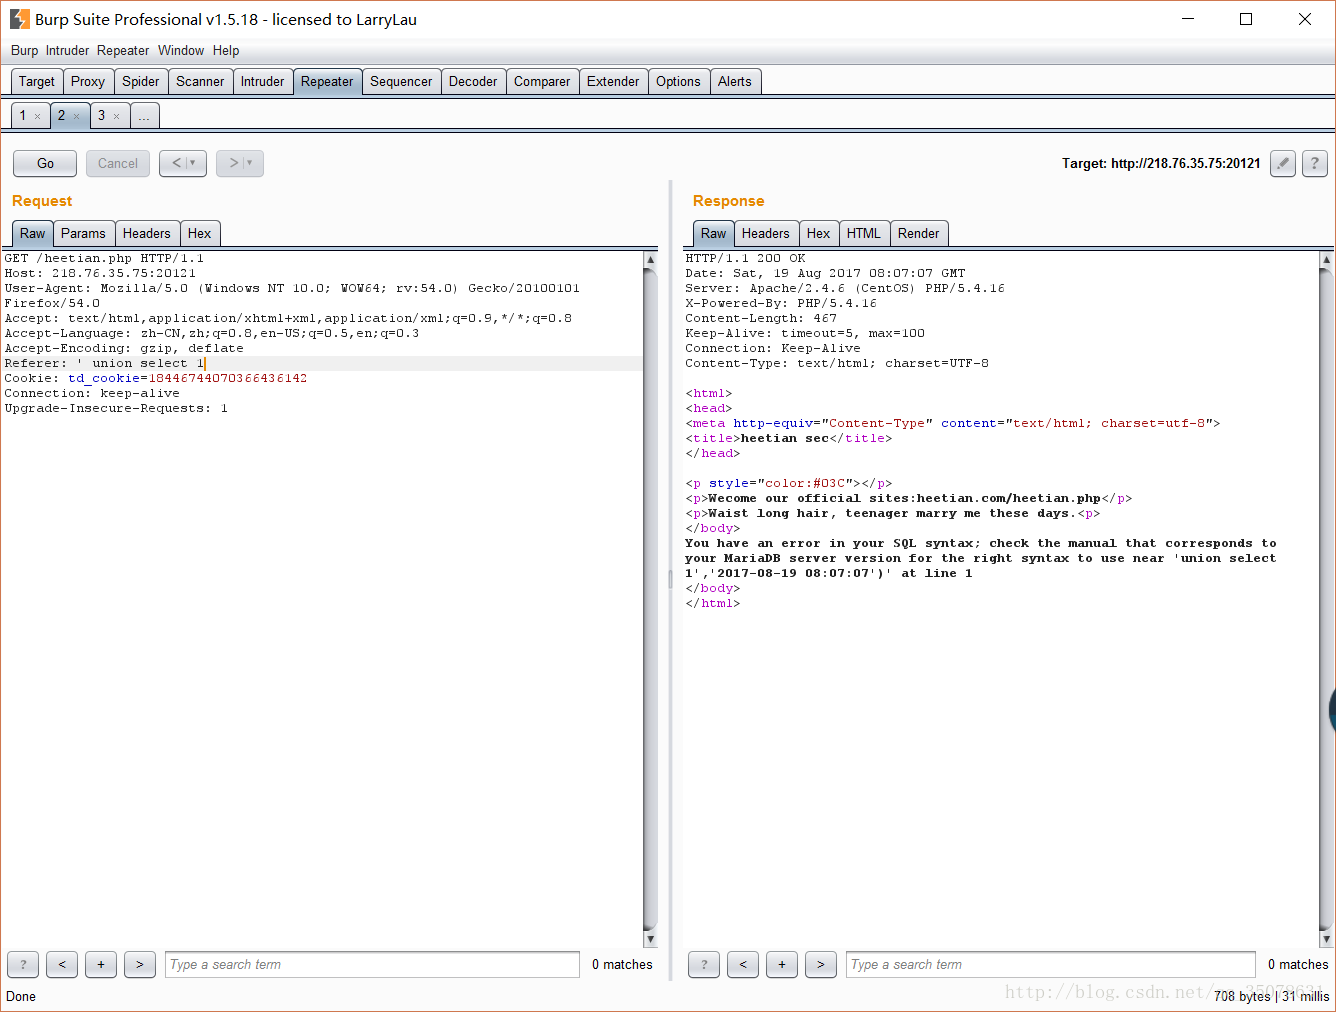Switch to the Spider tab

click(141, 82)
